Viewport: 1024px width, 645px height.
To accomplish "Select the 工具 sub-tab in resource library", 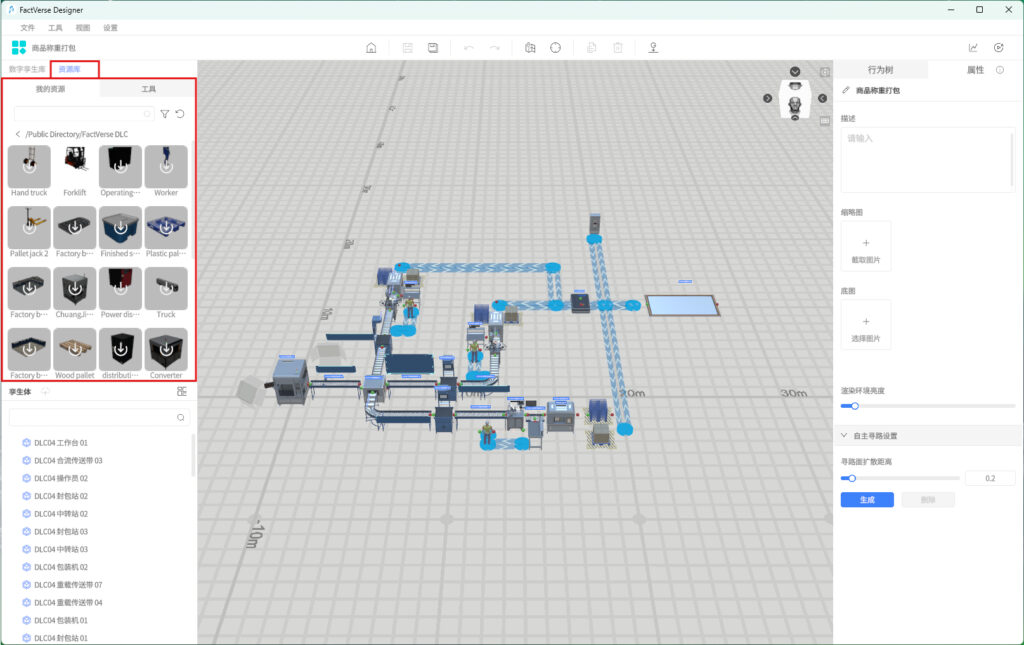I will pos(148,89).
